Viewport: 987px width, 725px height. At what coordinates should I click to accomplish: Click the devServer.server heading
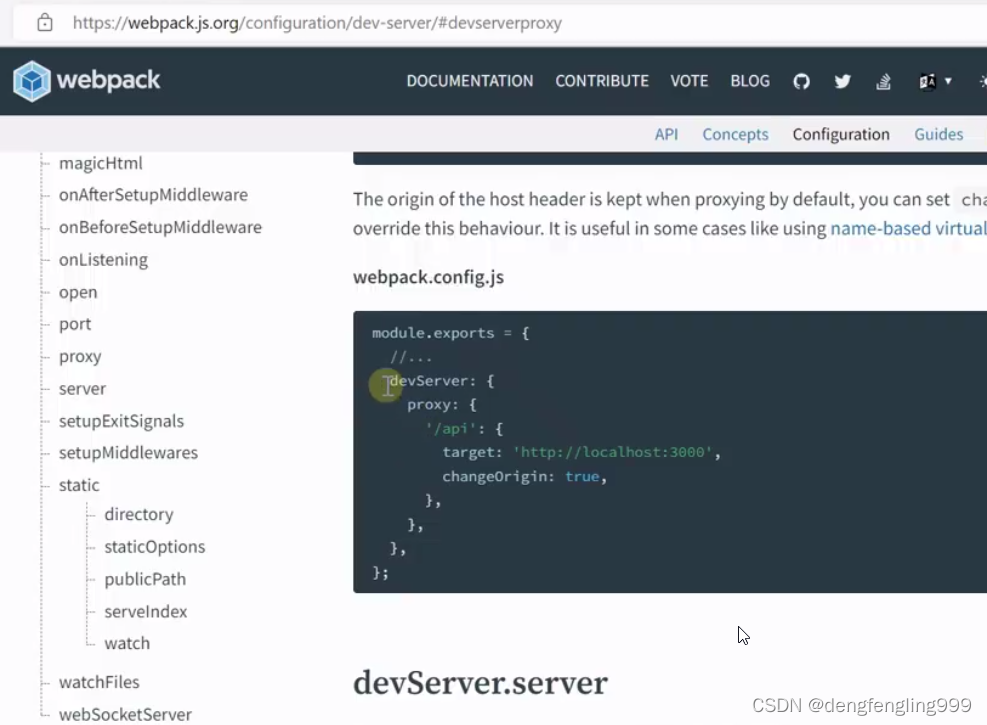click(x=480, y=683)
